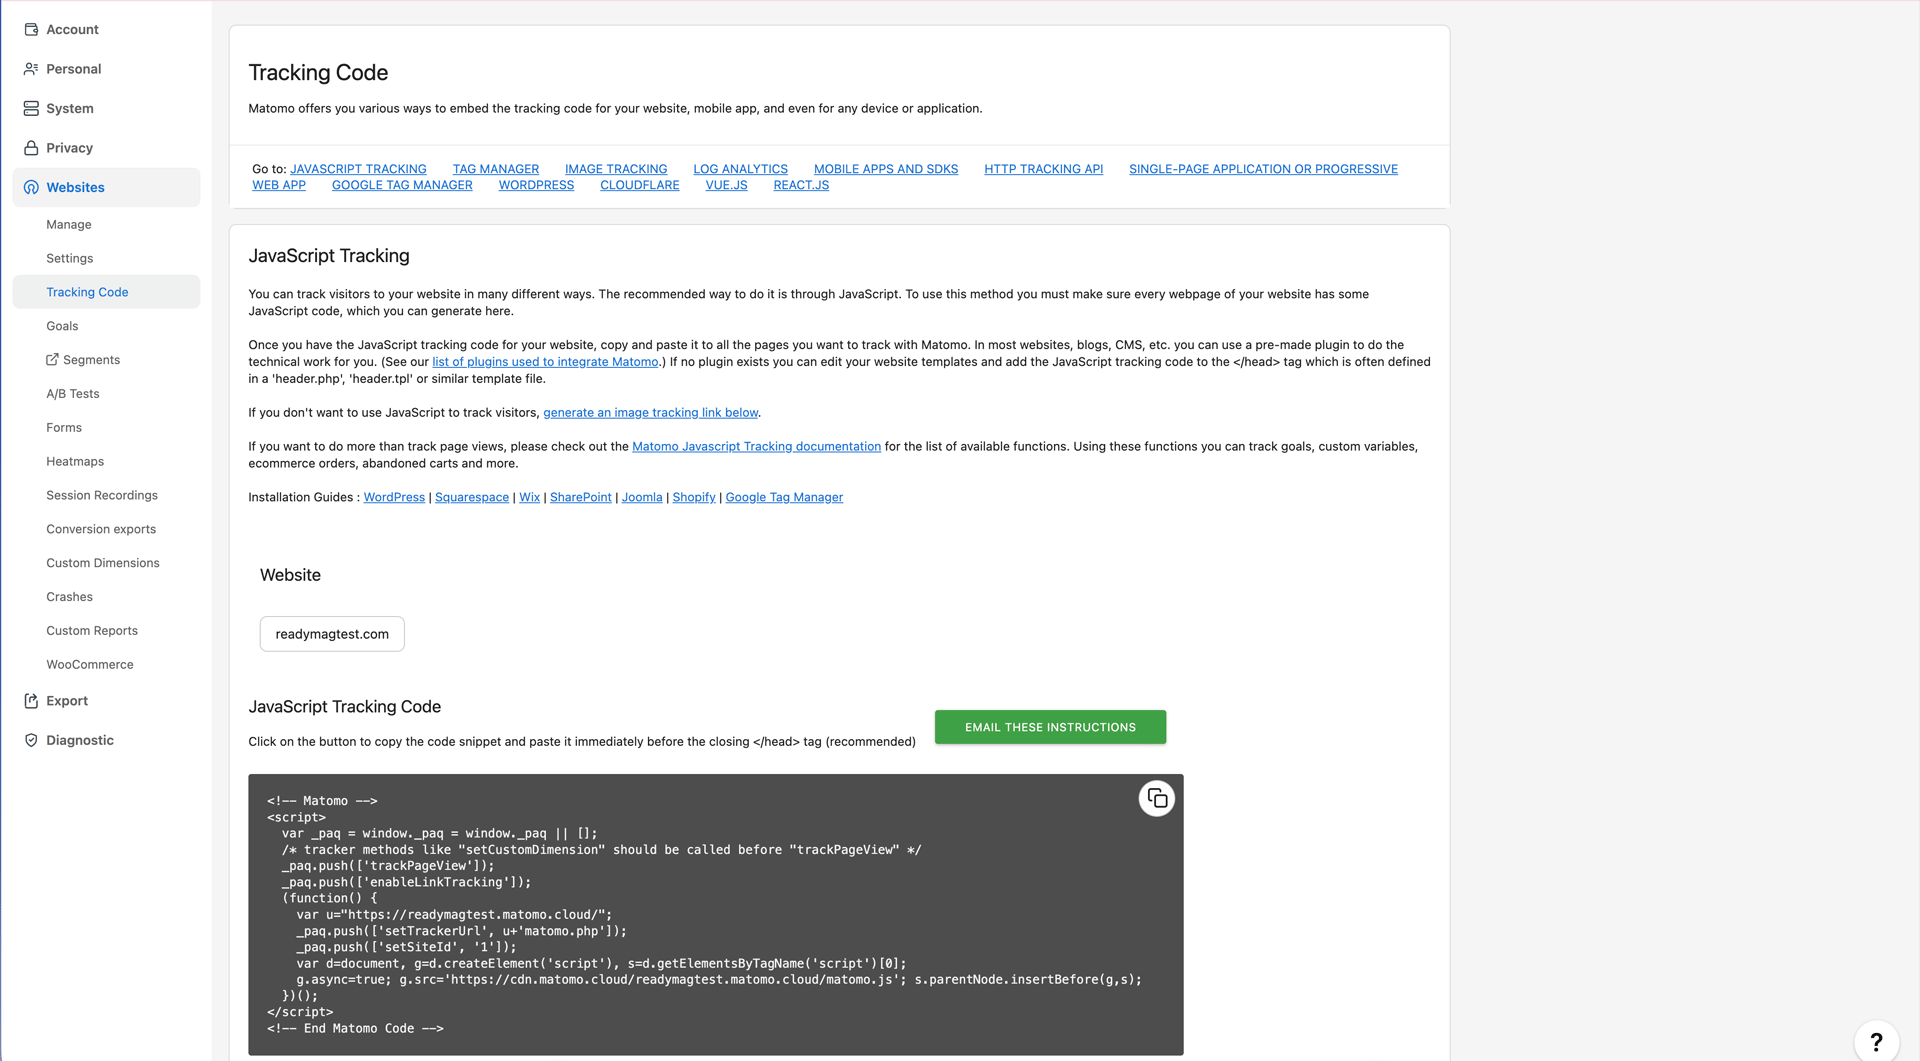Jump to WORDPRESS section link
The height and width of the screenshot is (1061, 1920).
[537, 185]
